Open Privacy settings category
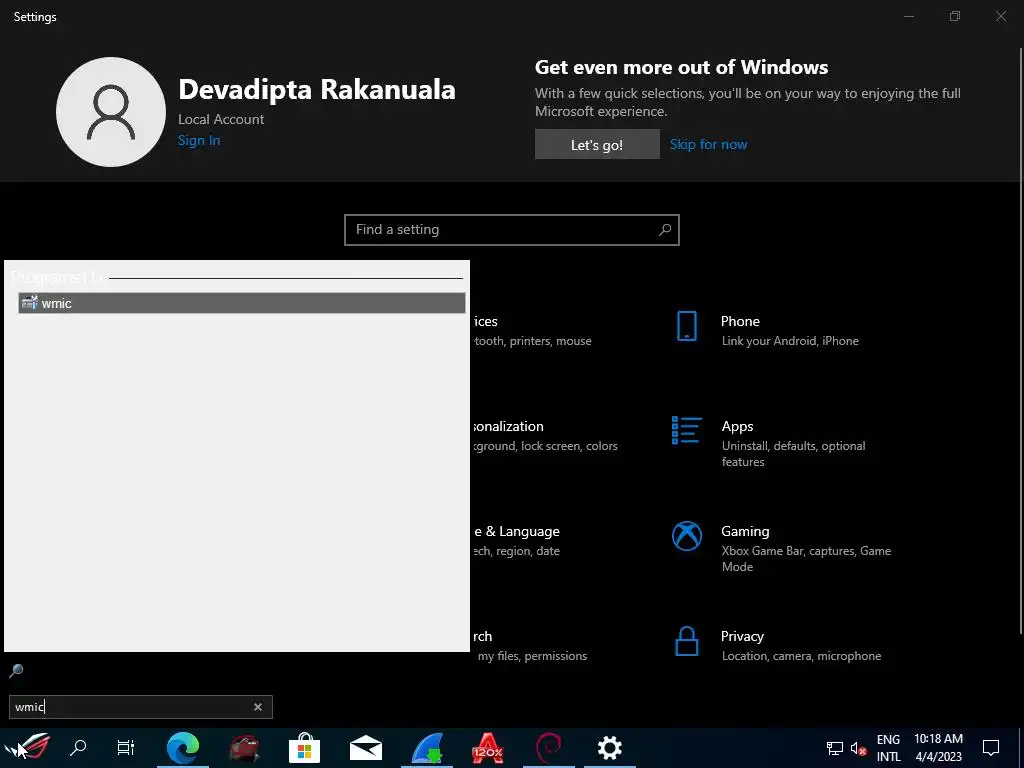 [777, 645]
